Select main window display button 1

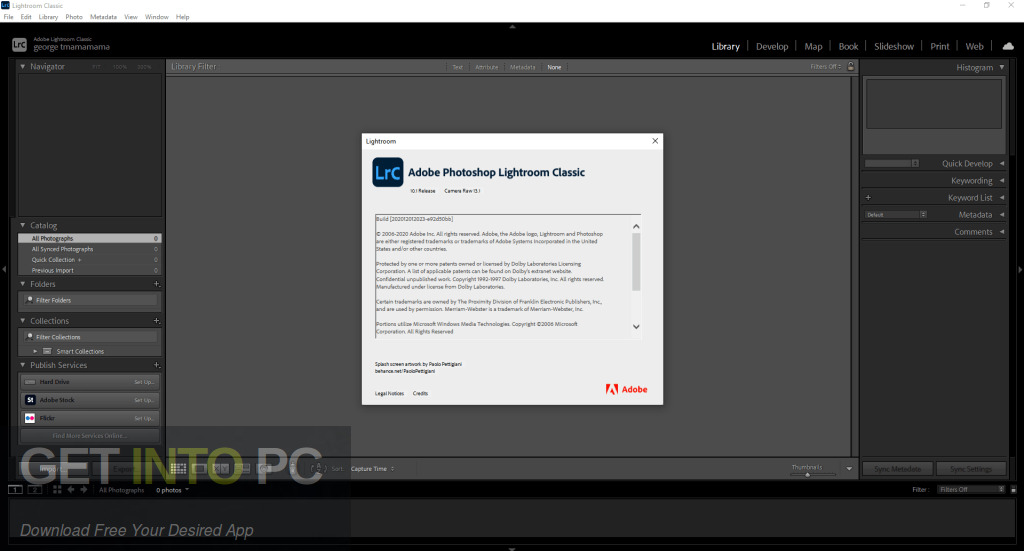(15, 489)
